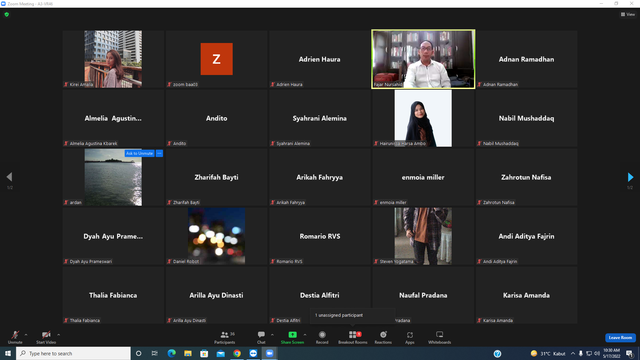Select Kirei Amalia's photo tile
The height and width of the screenshot is (360, 640).
[x=113, y=59]
